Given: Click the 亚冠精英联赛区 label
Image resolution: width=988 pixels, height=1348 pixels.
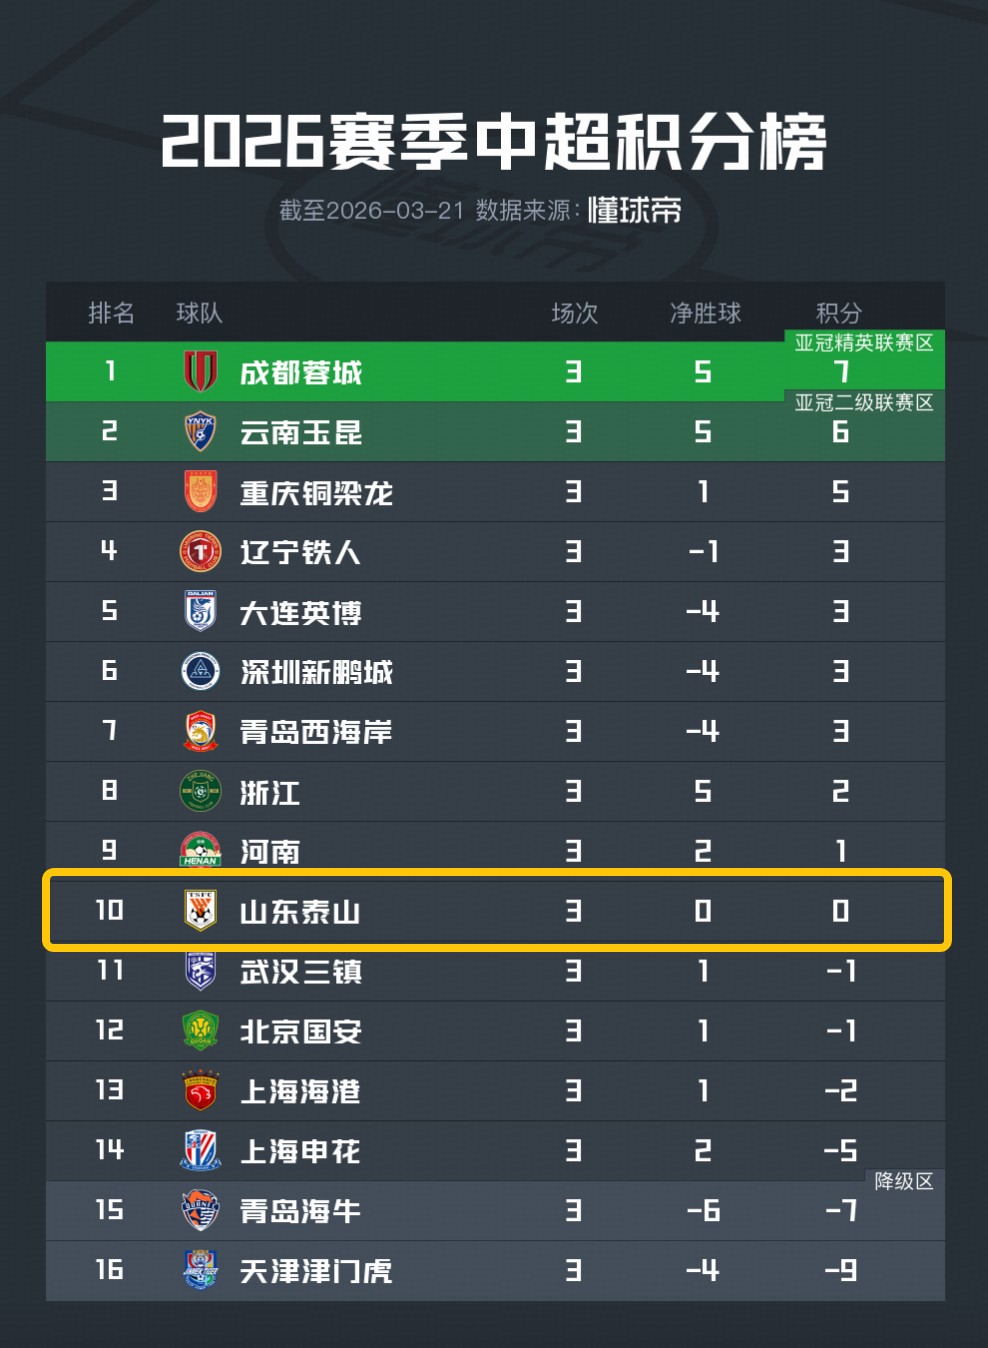Looking at the screenshot, I should [x=864, y=343].
